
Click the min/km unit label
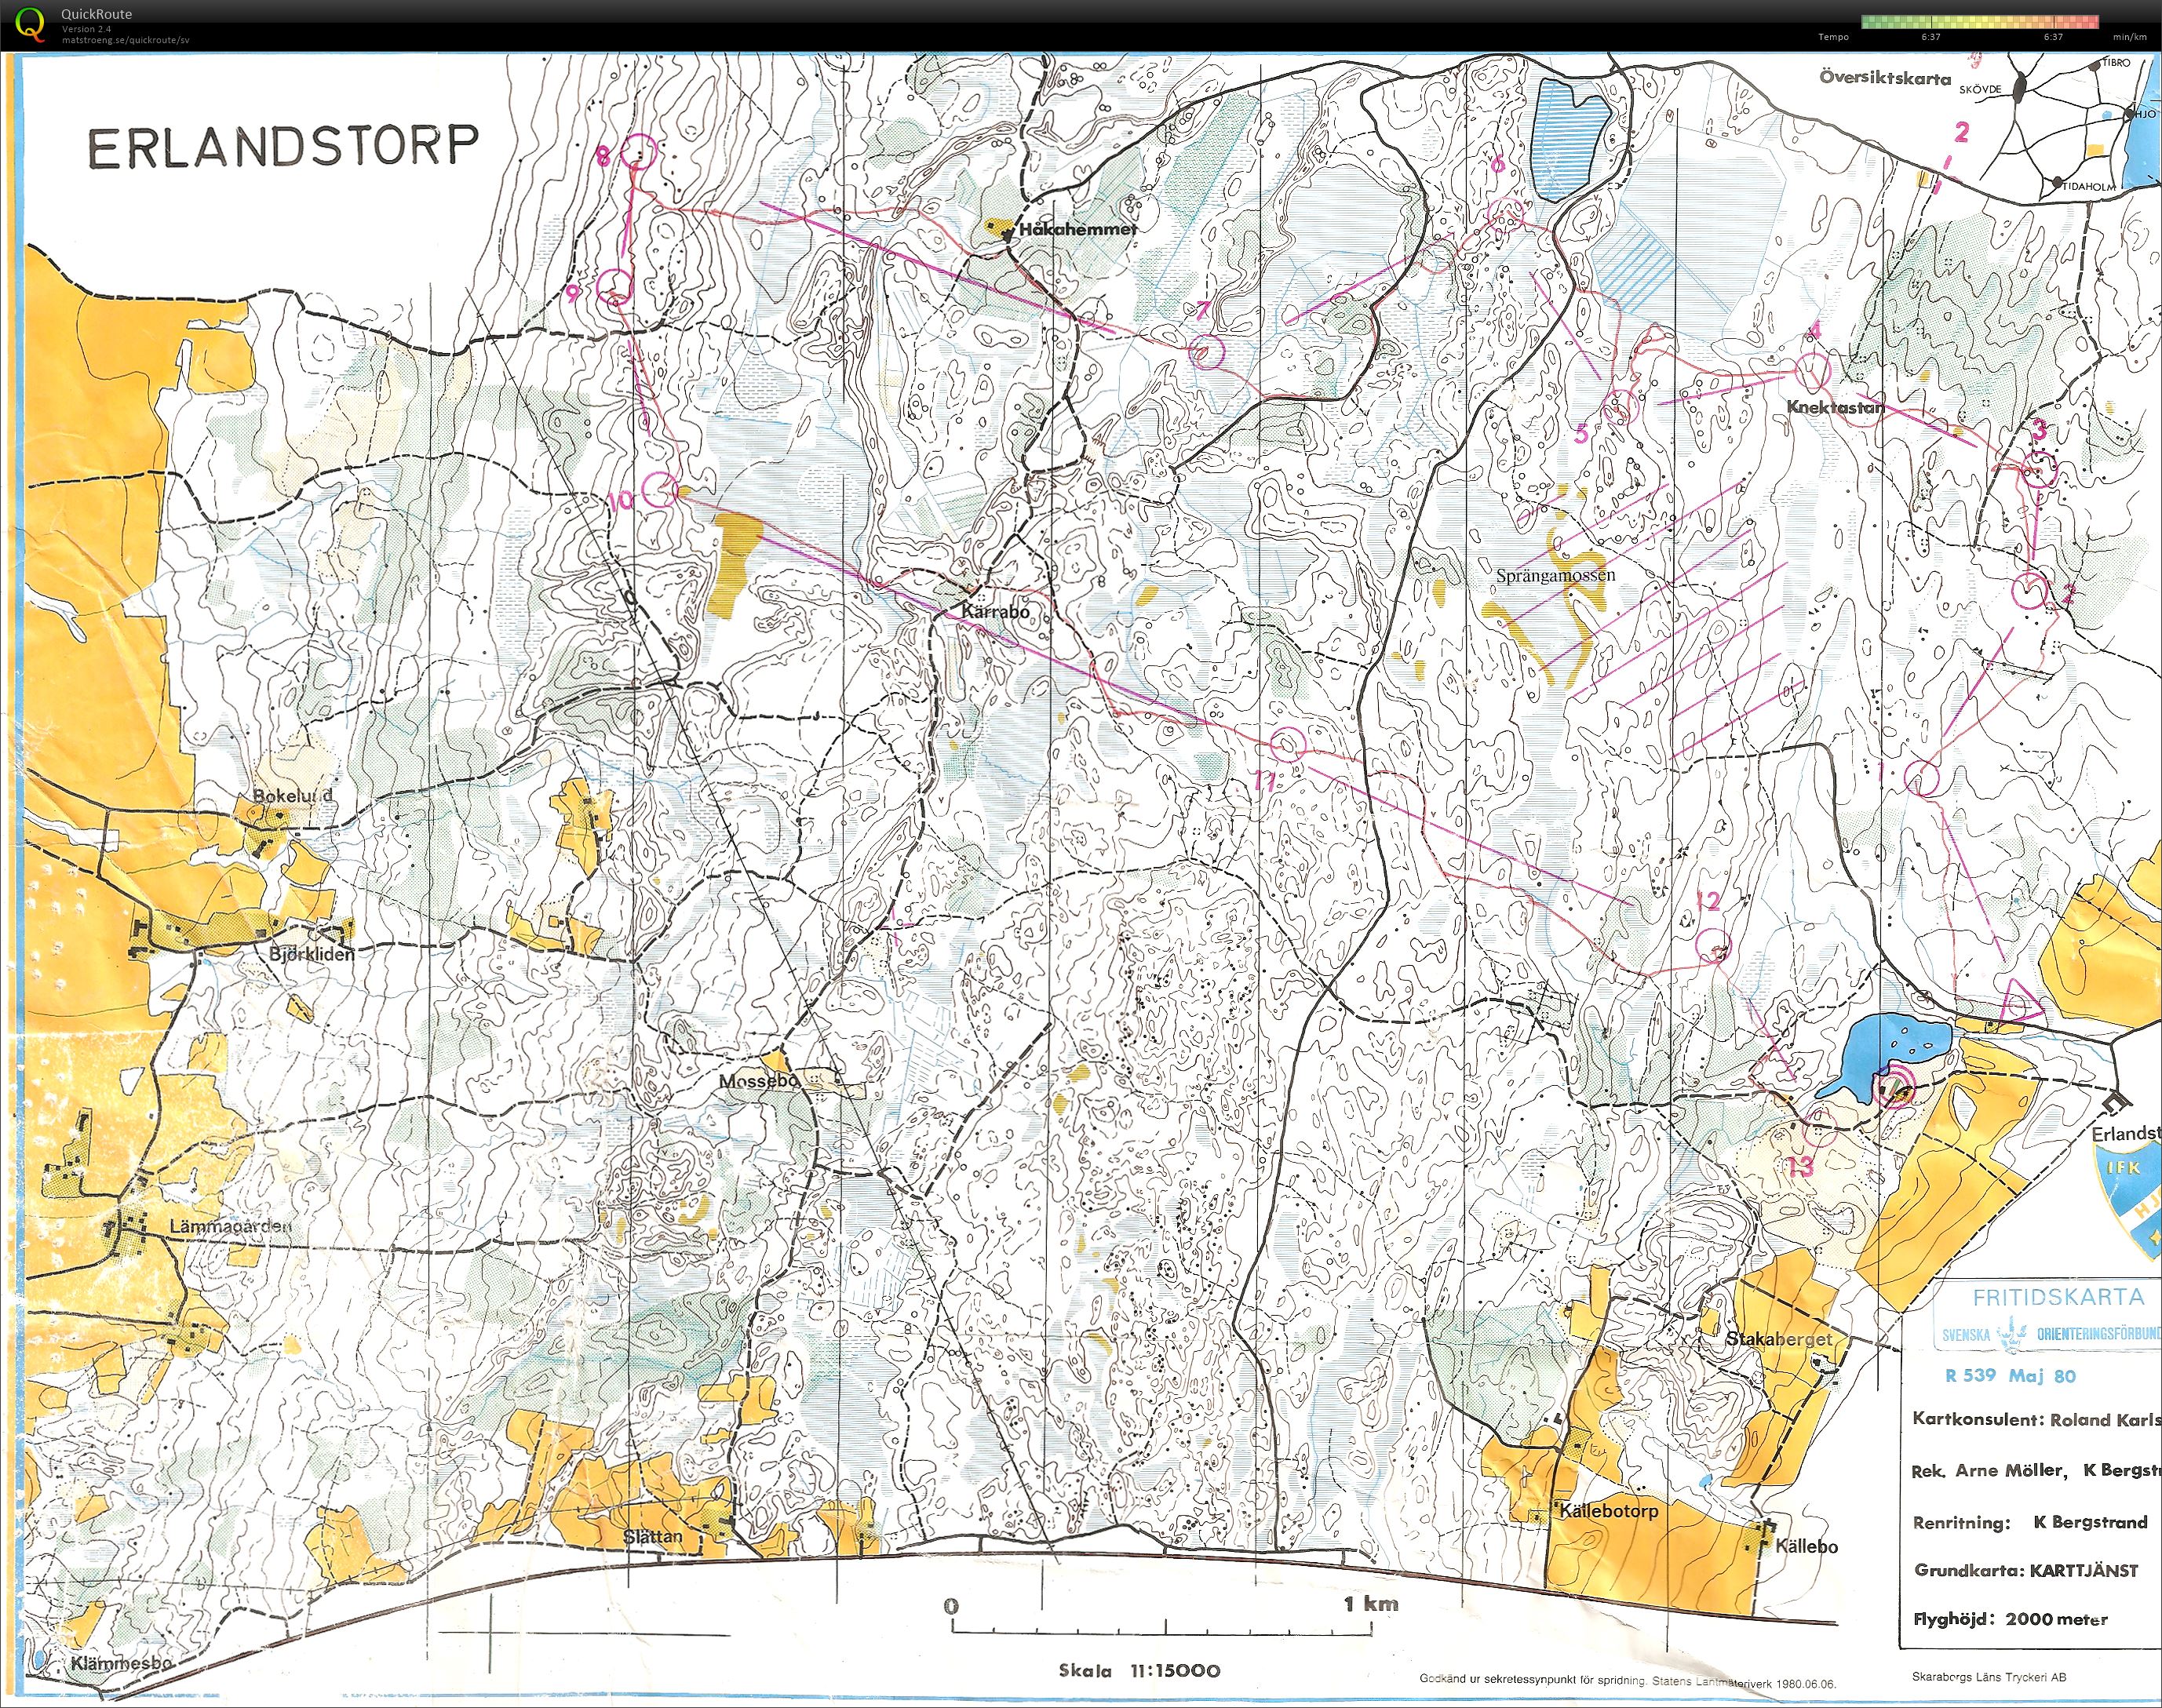pos(2129,37)
